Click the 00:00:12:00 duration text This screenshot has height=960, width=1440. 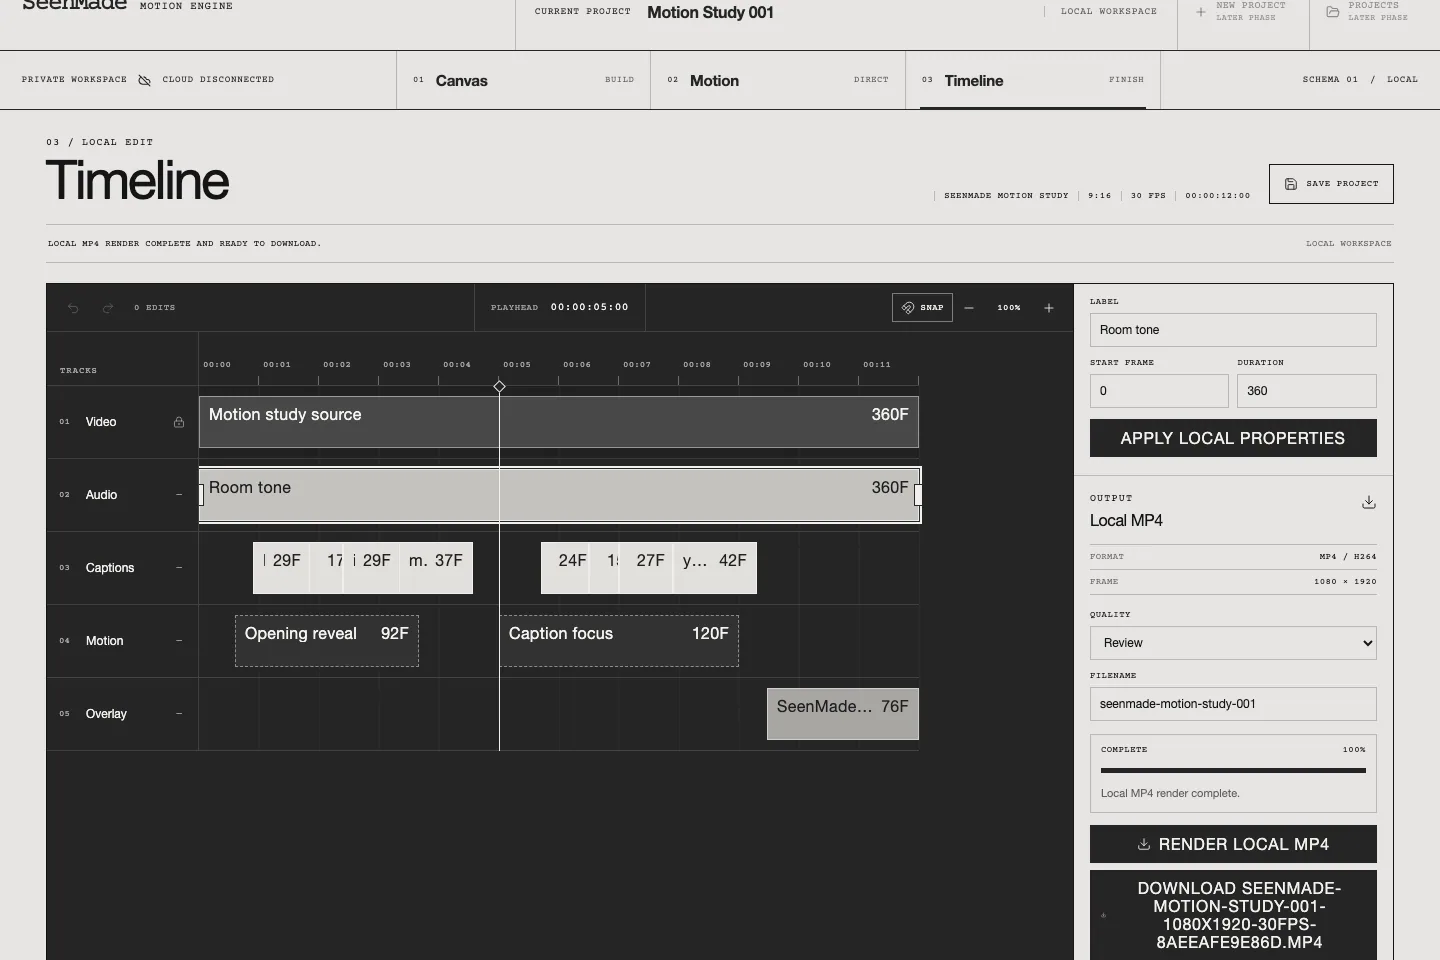1218,196
